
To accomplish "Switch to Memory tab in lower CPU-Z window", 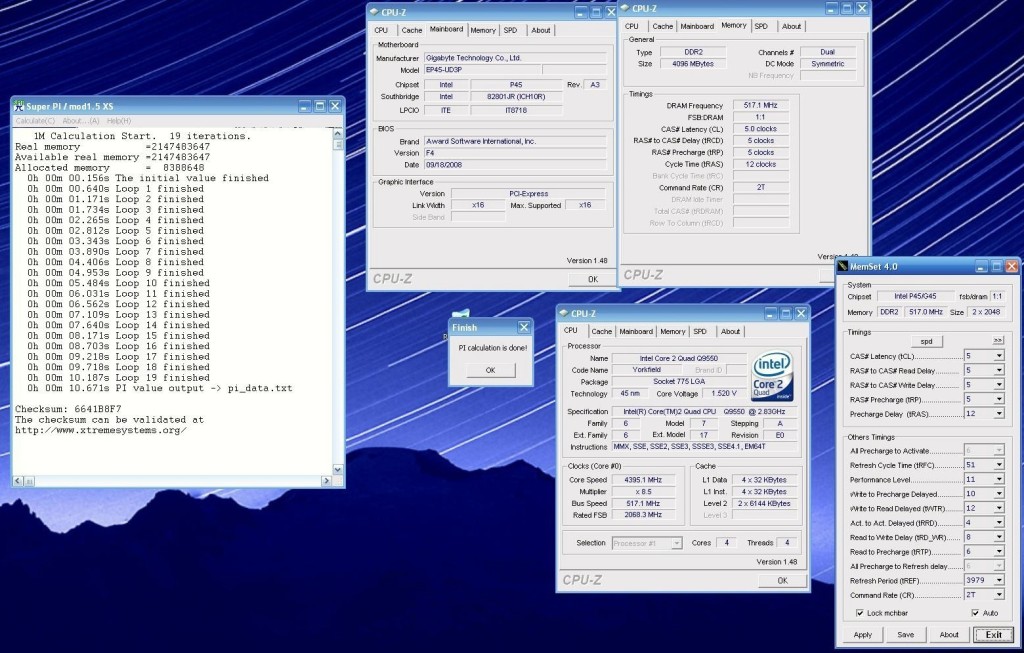I will [x=673, y=331].
